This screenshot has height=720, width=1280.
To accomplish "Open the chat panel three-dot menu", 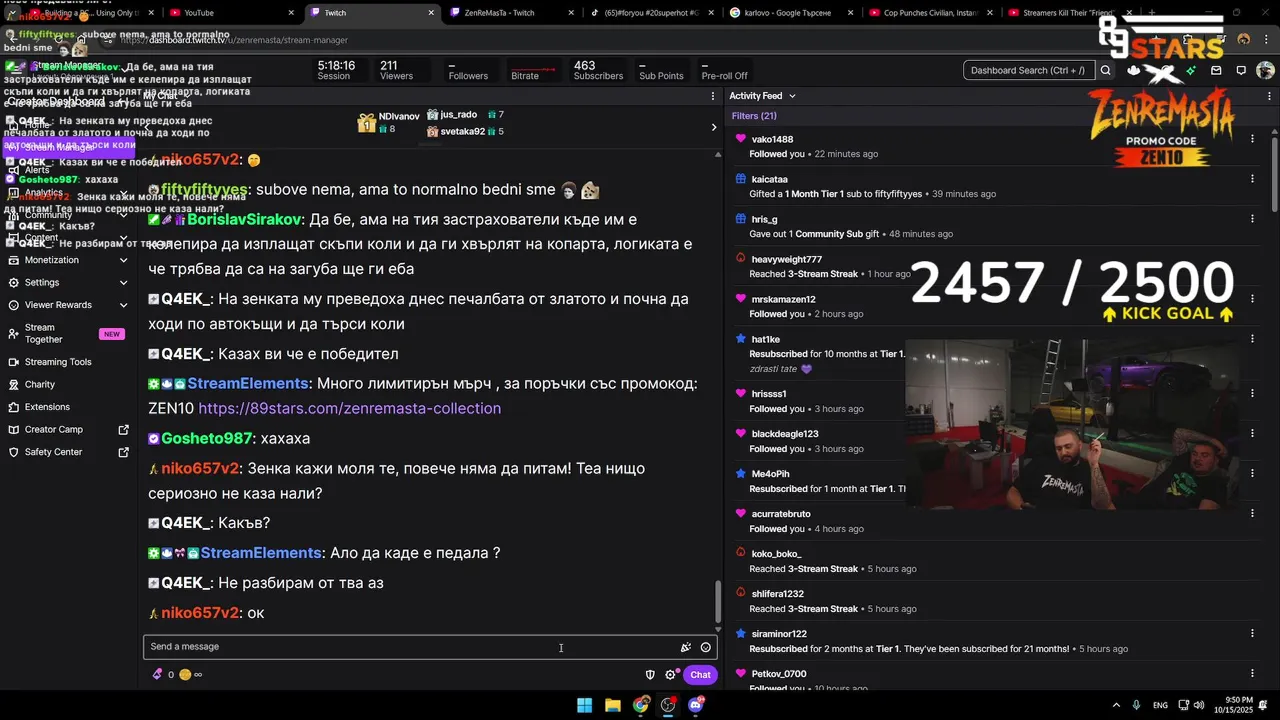I will pos(713,96).
